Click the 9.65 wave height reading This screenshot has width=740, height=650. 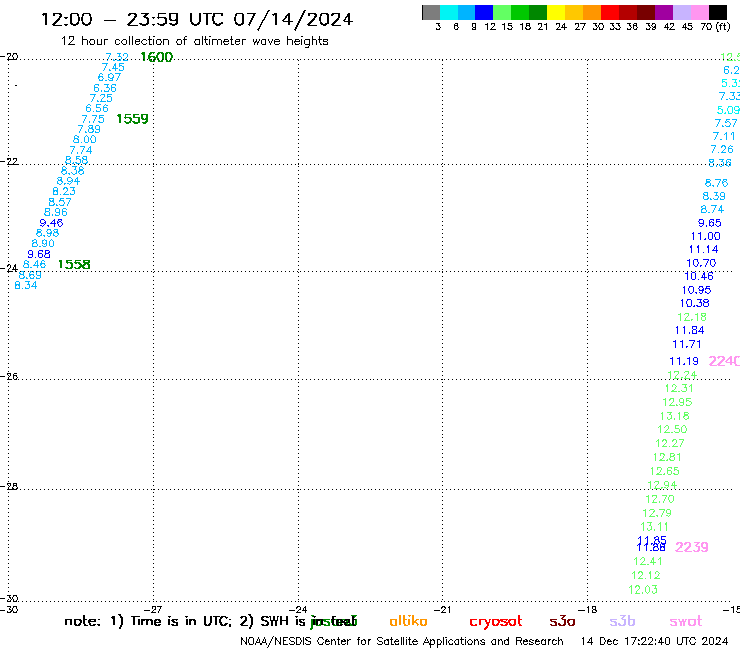(x=710, y=223)
